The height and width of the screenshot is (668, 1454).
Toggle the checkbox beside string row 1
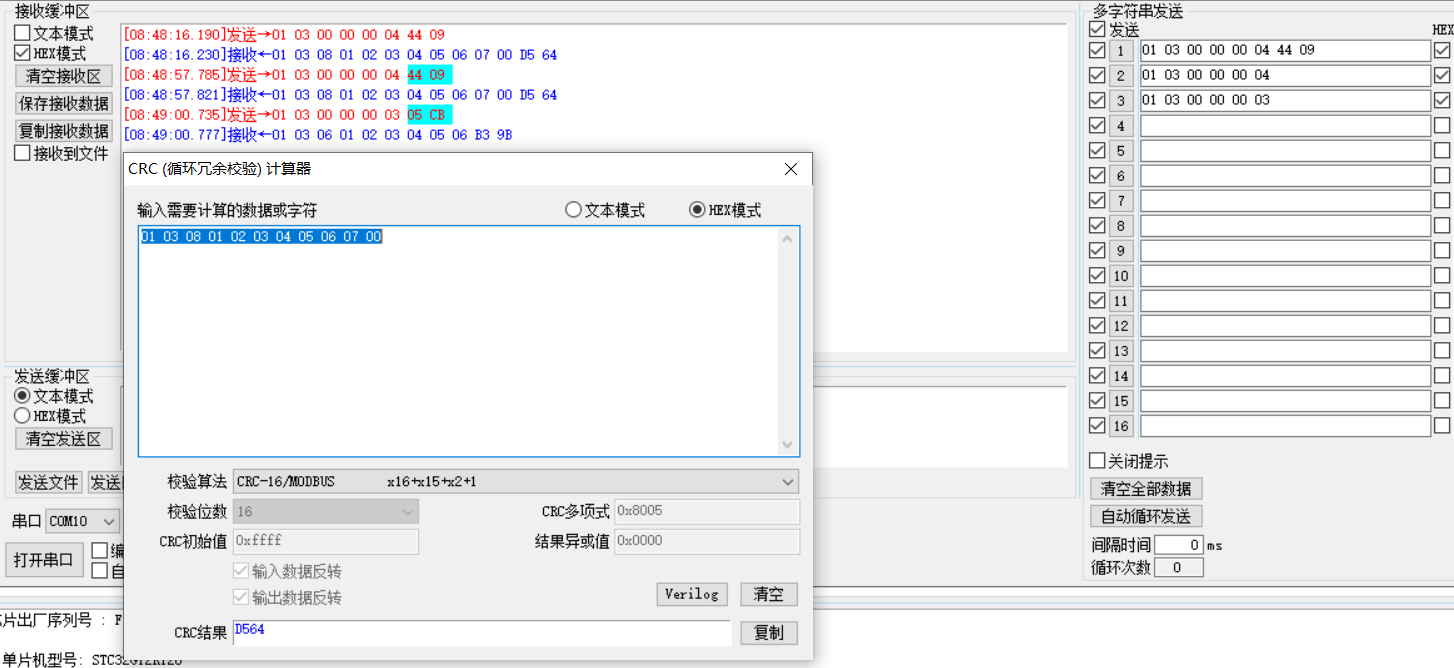click(1097, 50)
